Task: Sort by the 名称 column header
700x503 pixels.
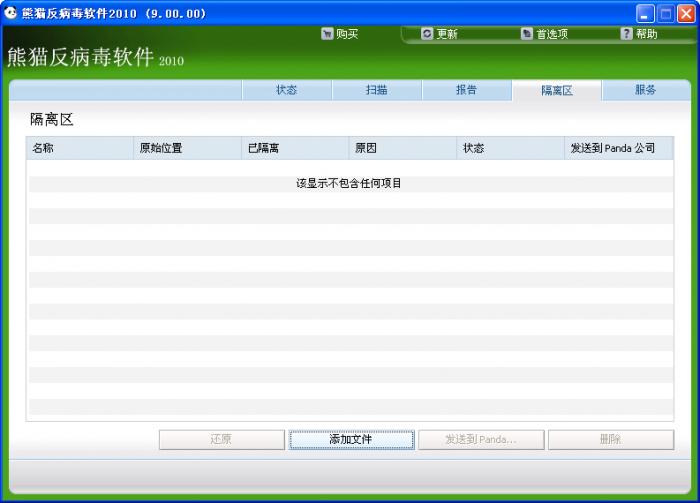Action: pyautogui.click(x=79, y=148)
